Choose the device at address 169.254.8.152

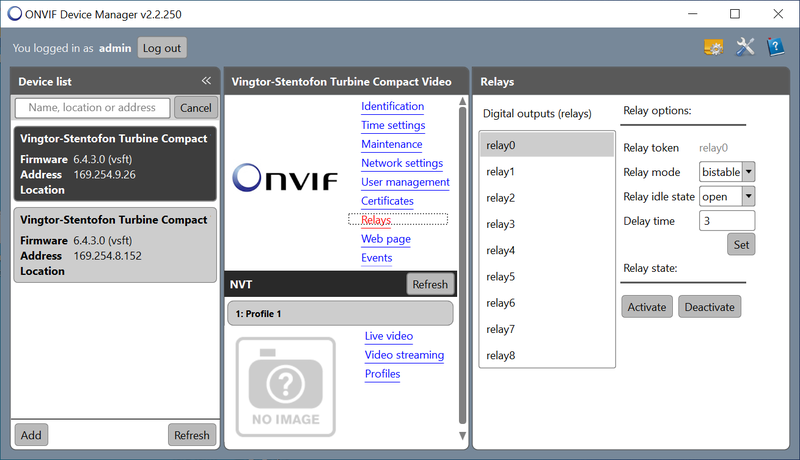point(115,244)
